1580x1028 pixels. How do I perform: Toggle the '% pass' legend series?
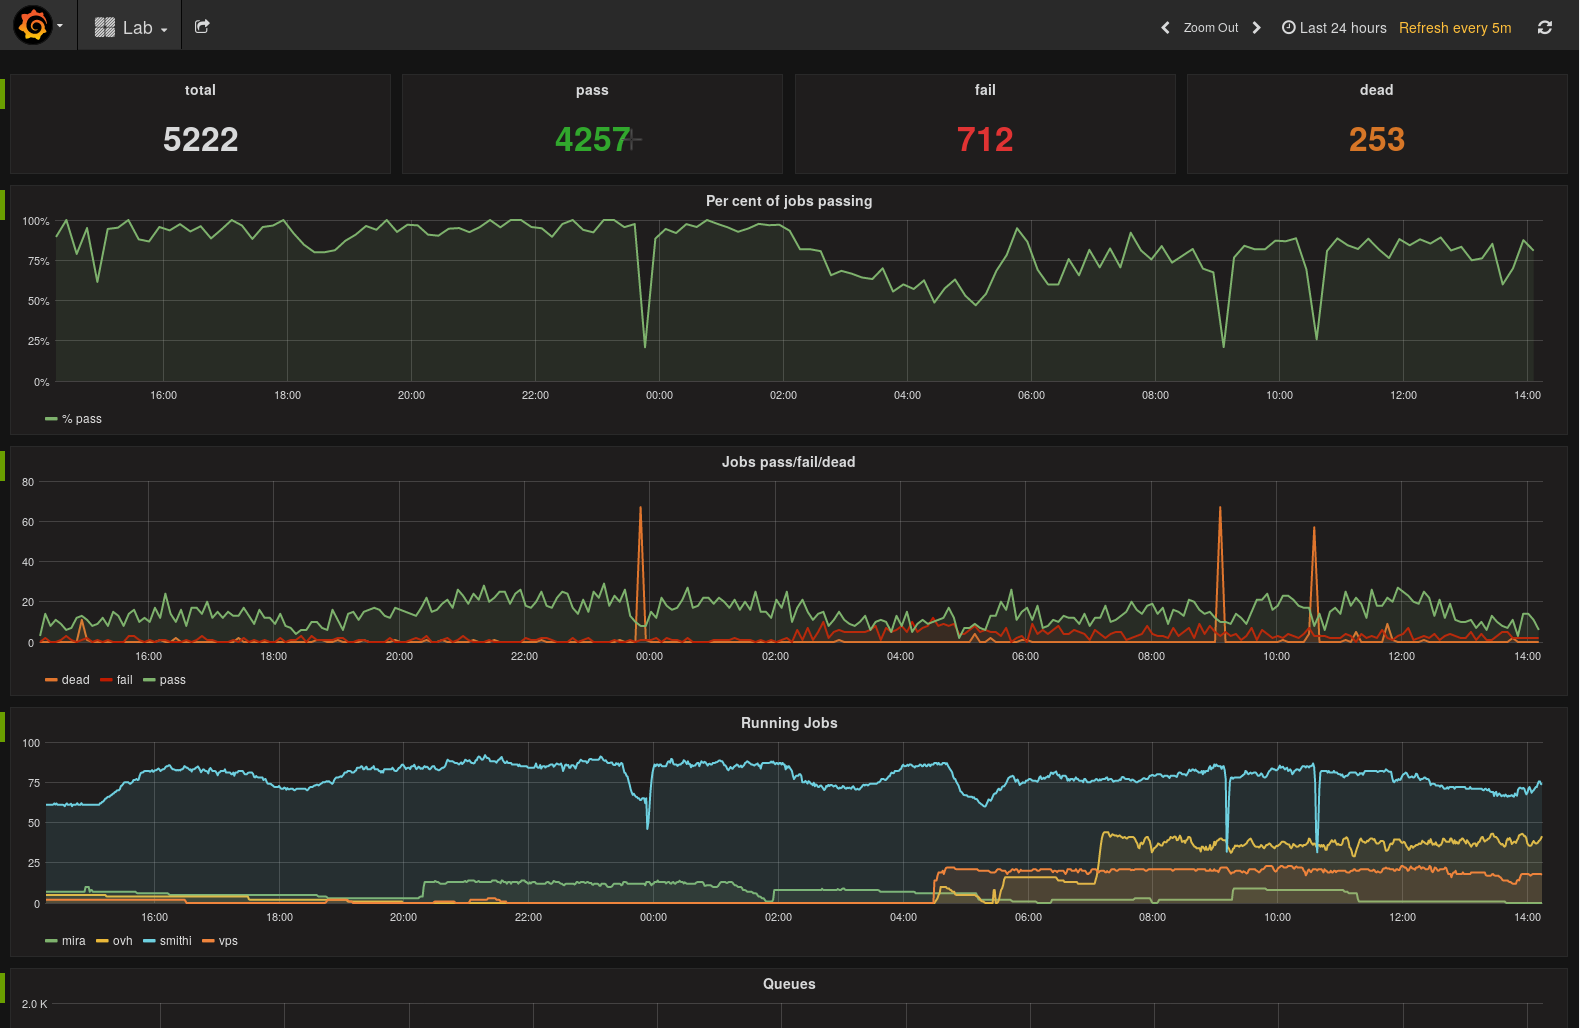coord(82,419)
